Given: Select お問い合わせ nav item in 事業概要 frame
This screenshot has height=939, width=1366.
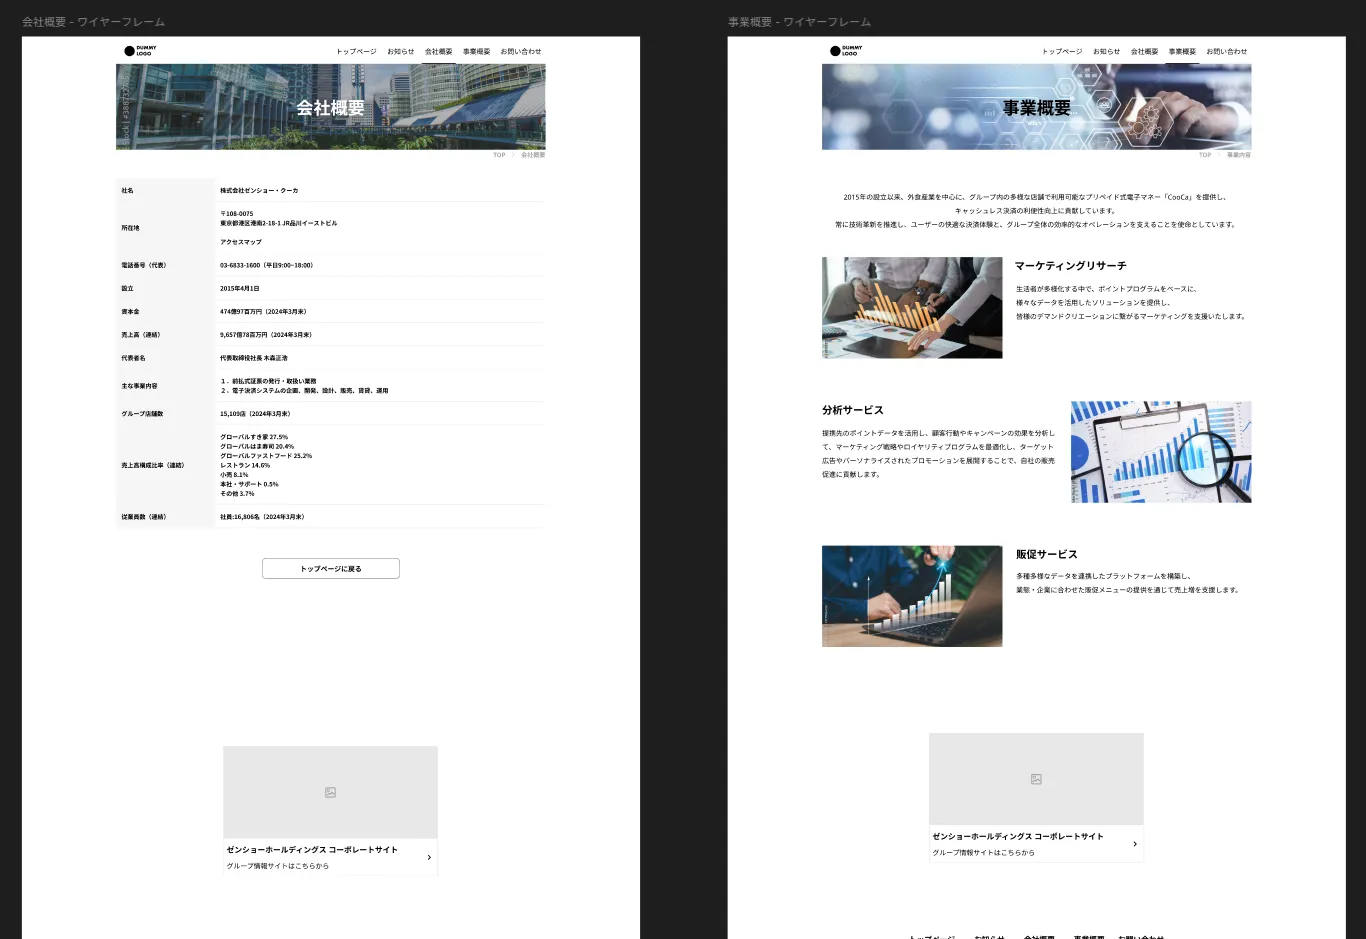Looking at the screenshot, I should tap(1227, 51).
